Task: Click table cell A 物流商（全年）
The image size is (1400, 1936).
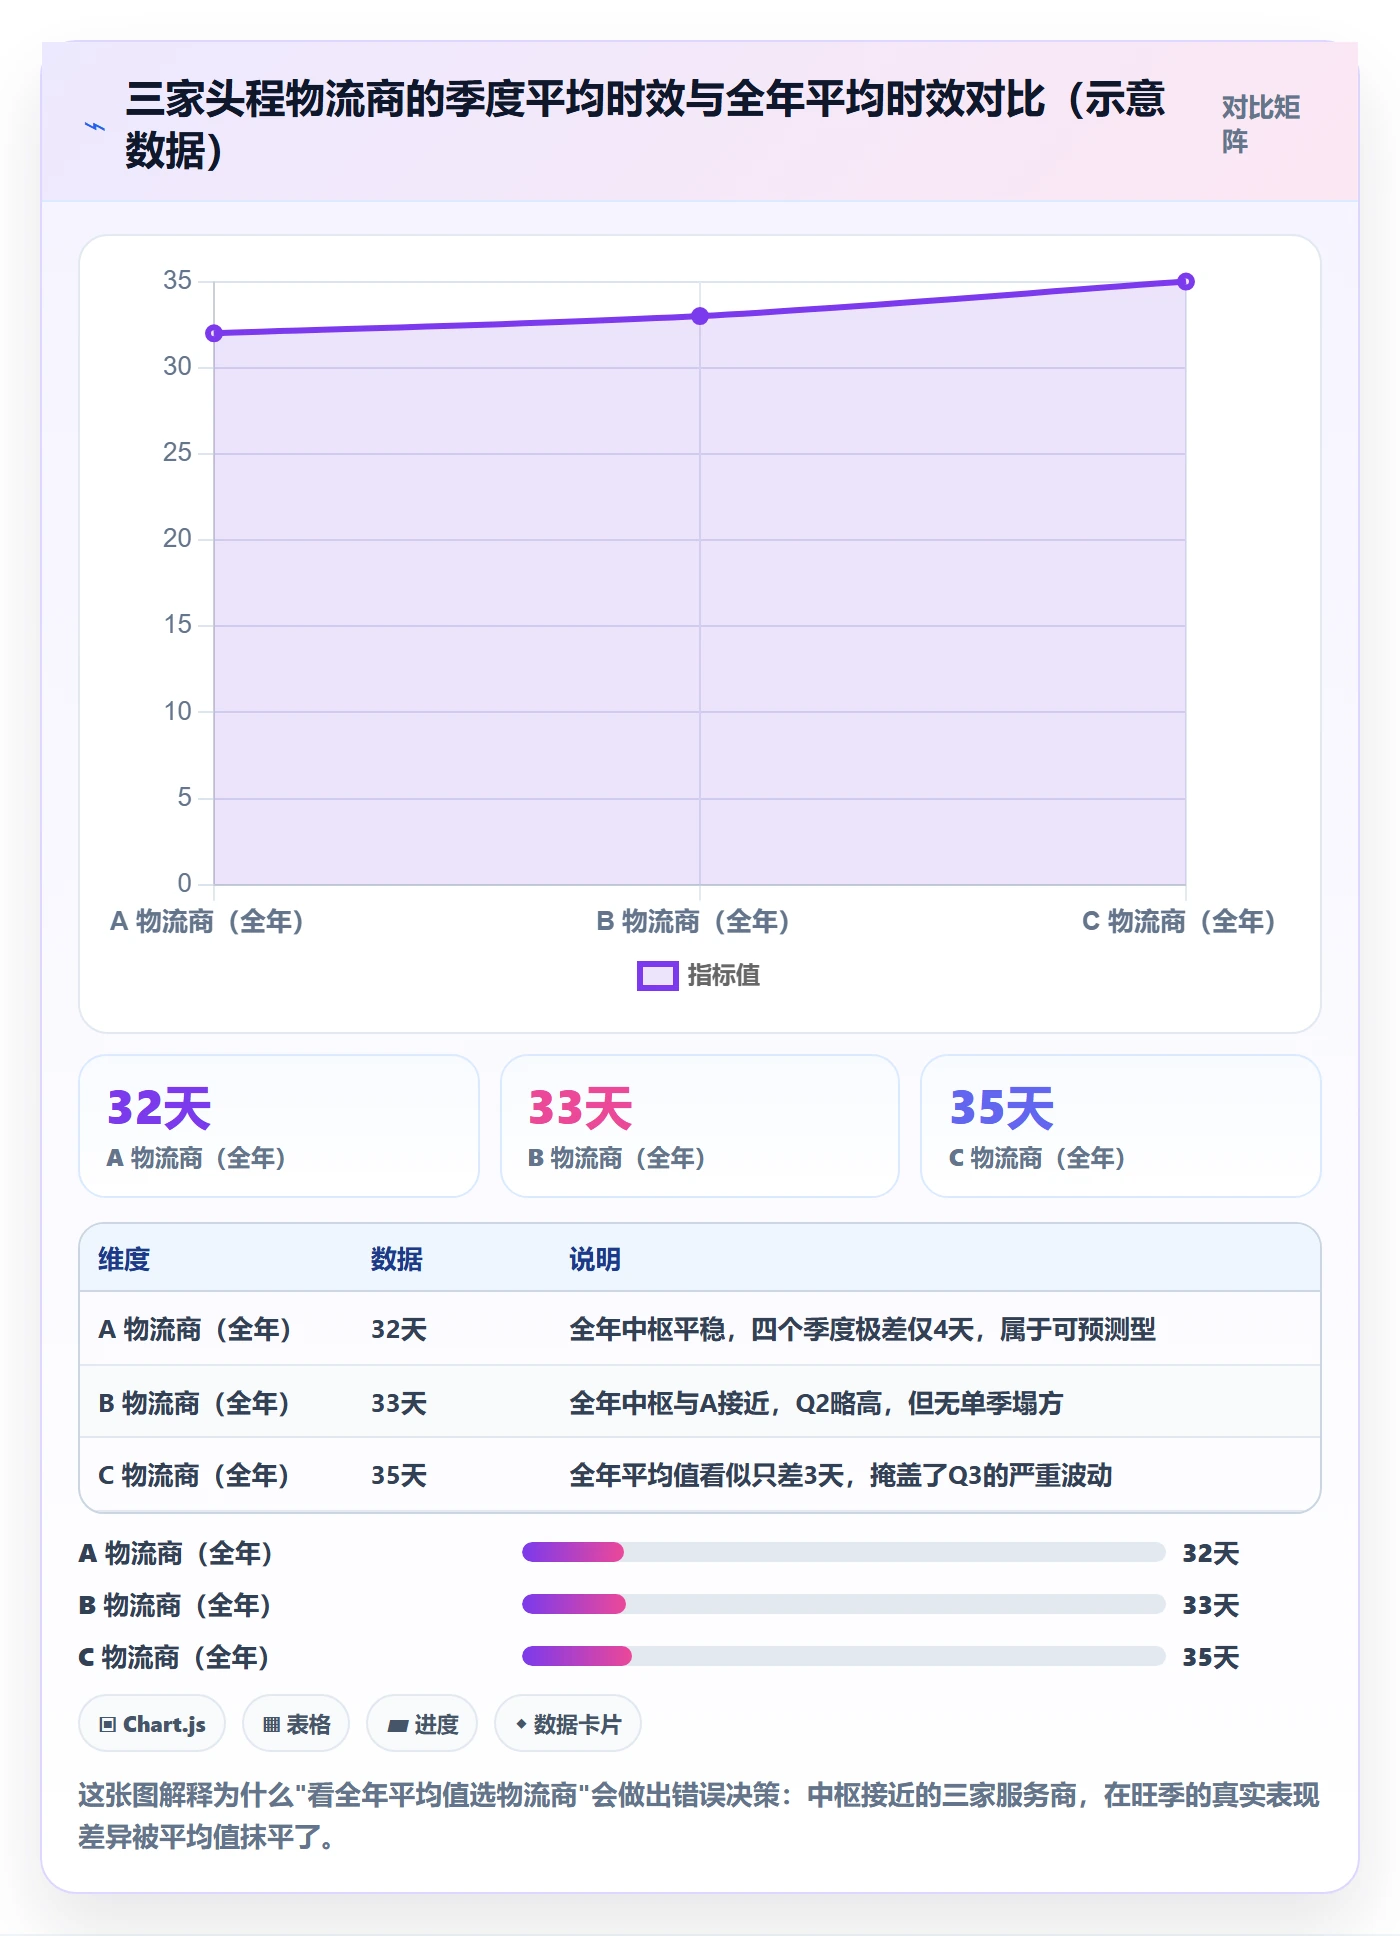Action: click(x=196, y=1330)
